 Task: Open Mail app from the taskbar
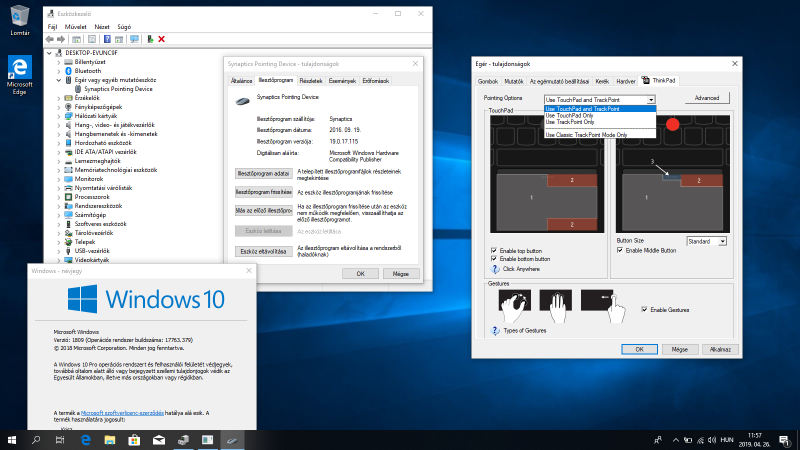159,440
